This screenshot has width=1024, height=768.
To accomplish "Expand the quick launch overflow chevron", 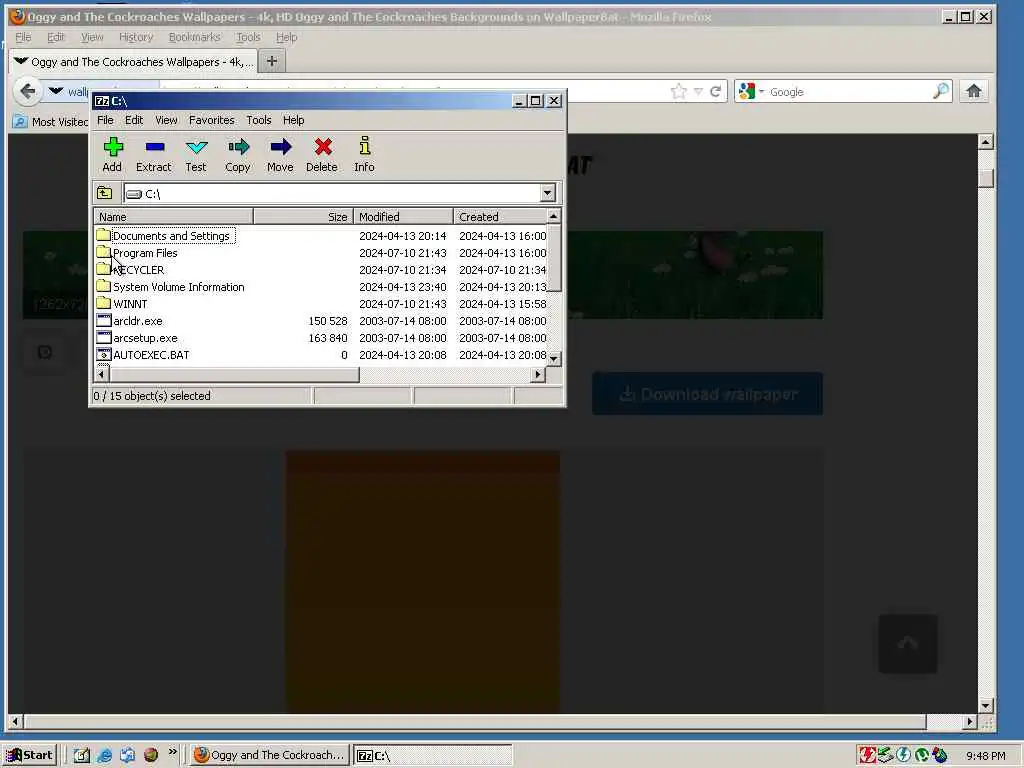I will tap(172, 752).
